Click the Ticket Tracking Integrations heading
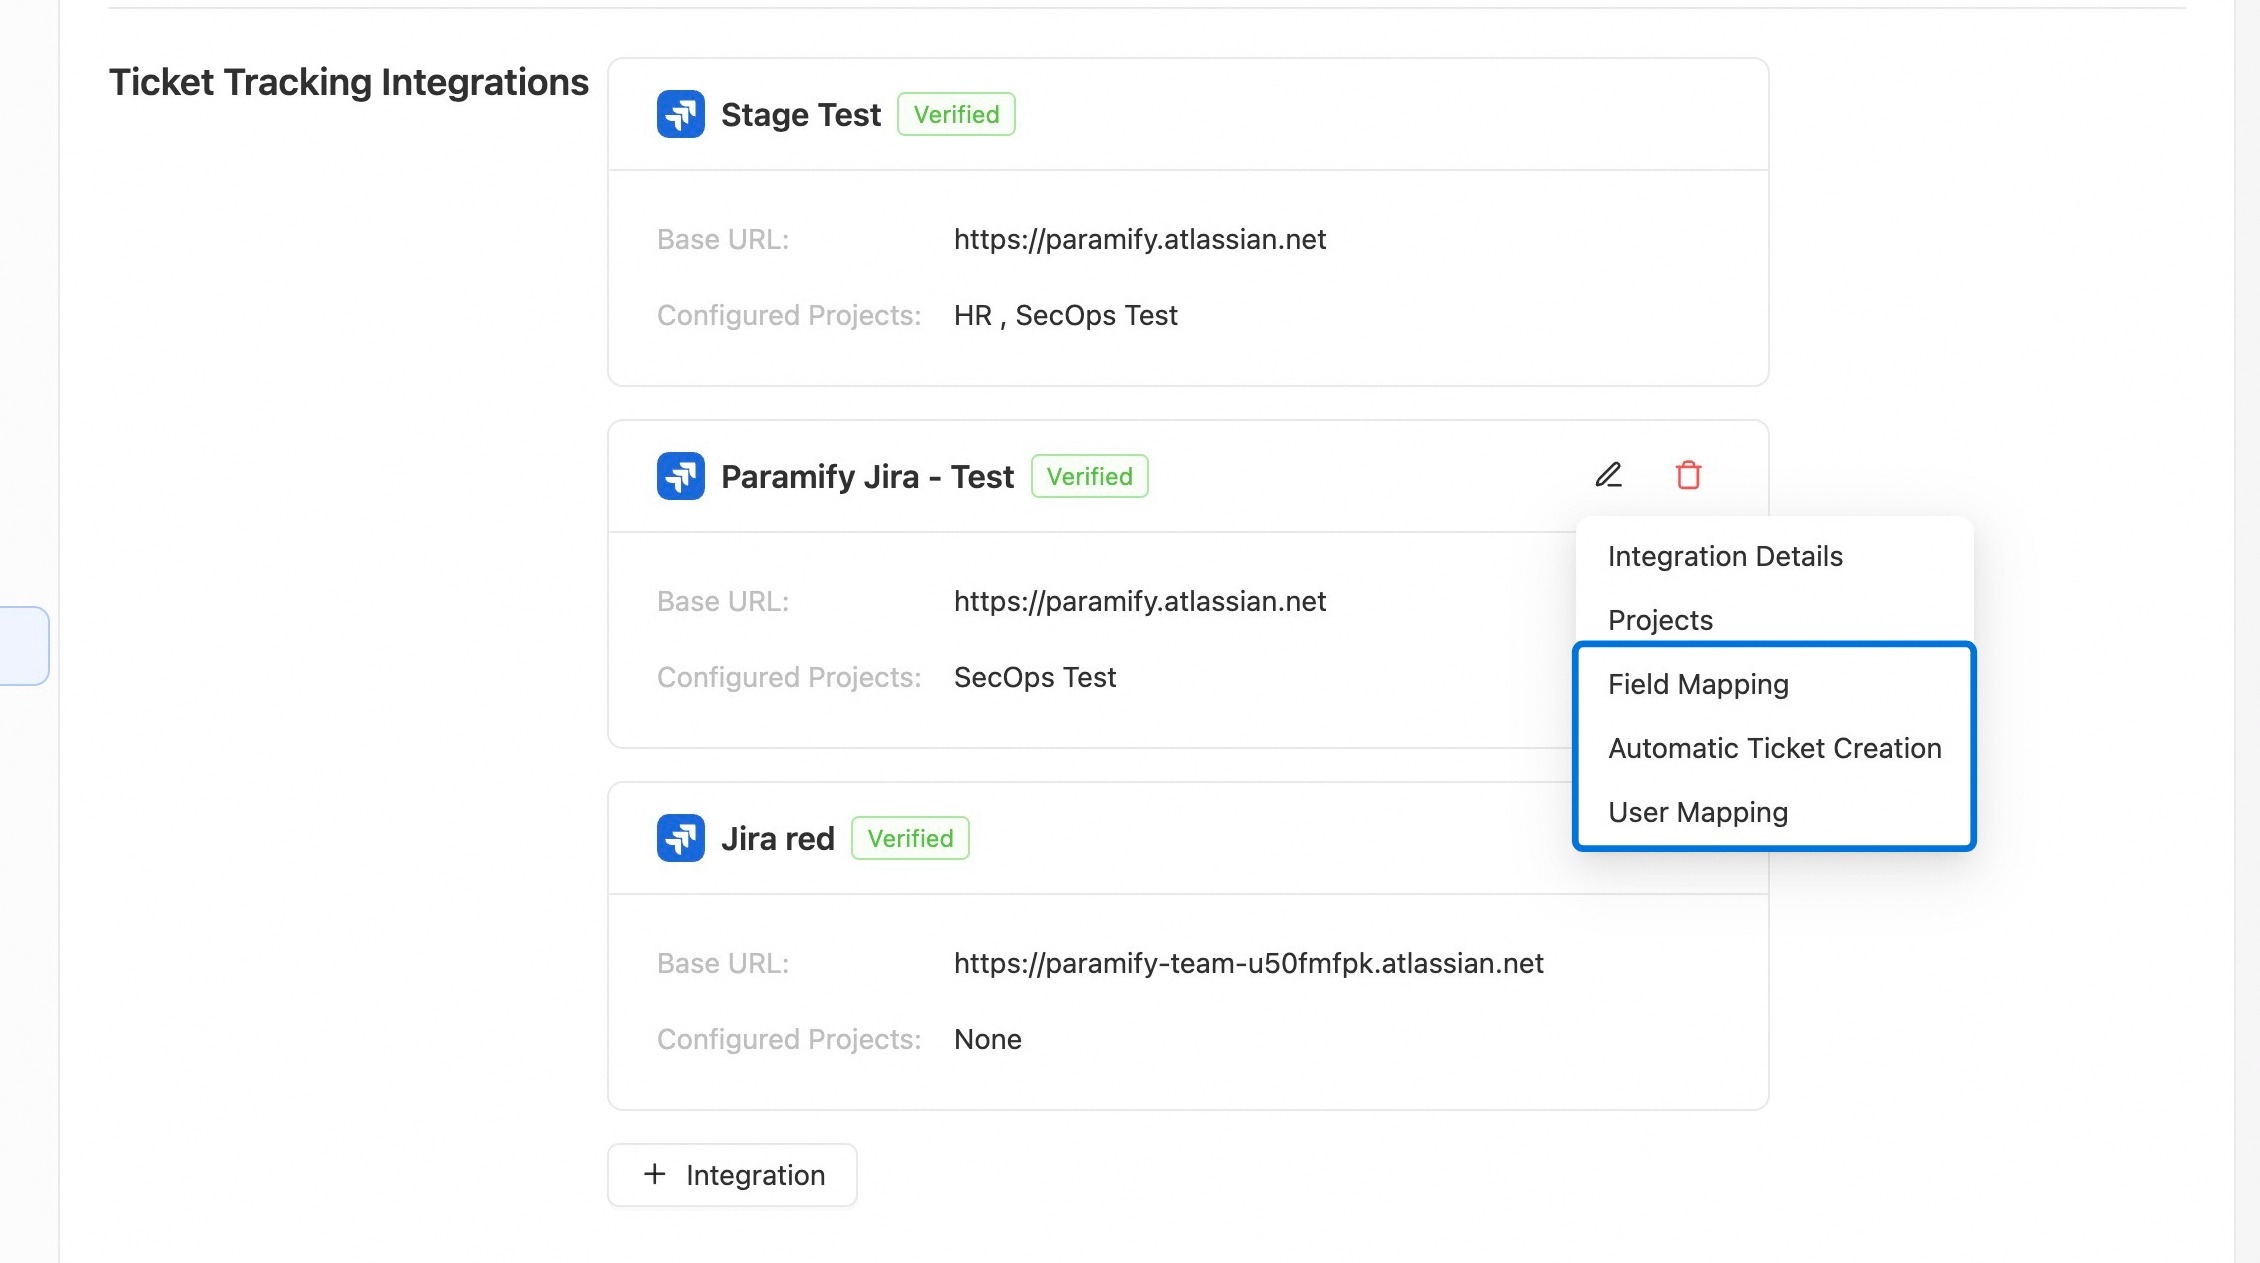The height and width of the screenshot is (1263, 2260). (349, 82)
